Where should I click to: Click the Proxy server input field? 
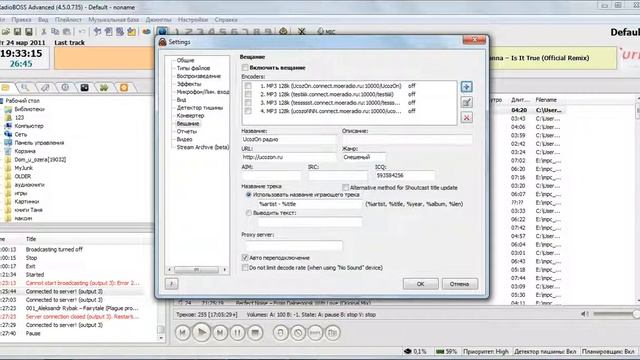[x=294, y=245]
